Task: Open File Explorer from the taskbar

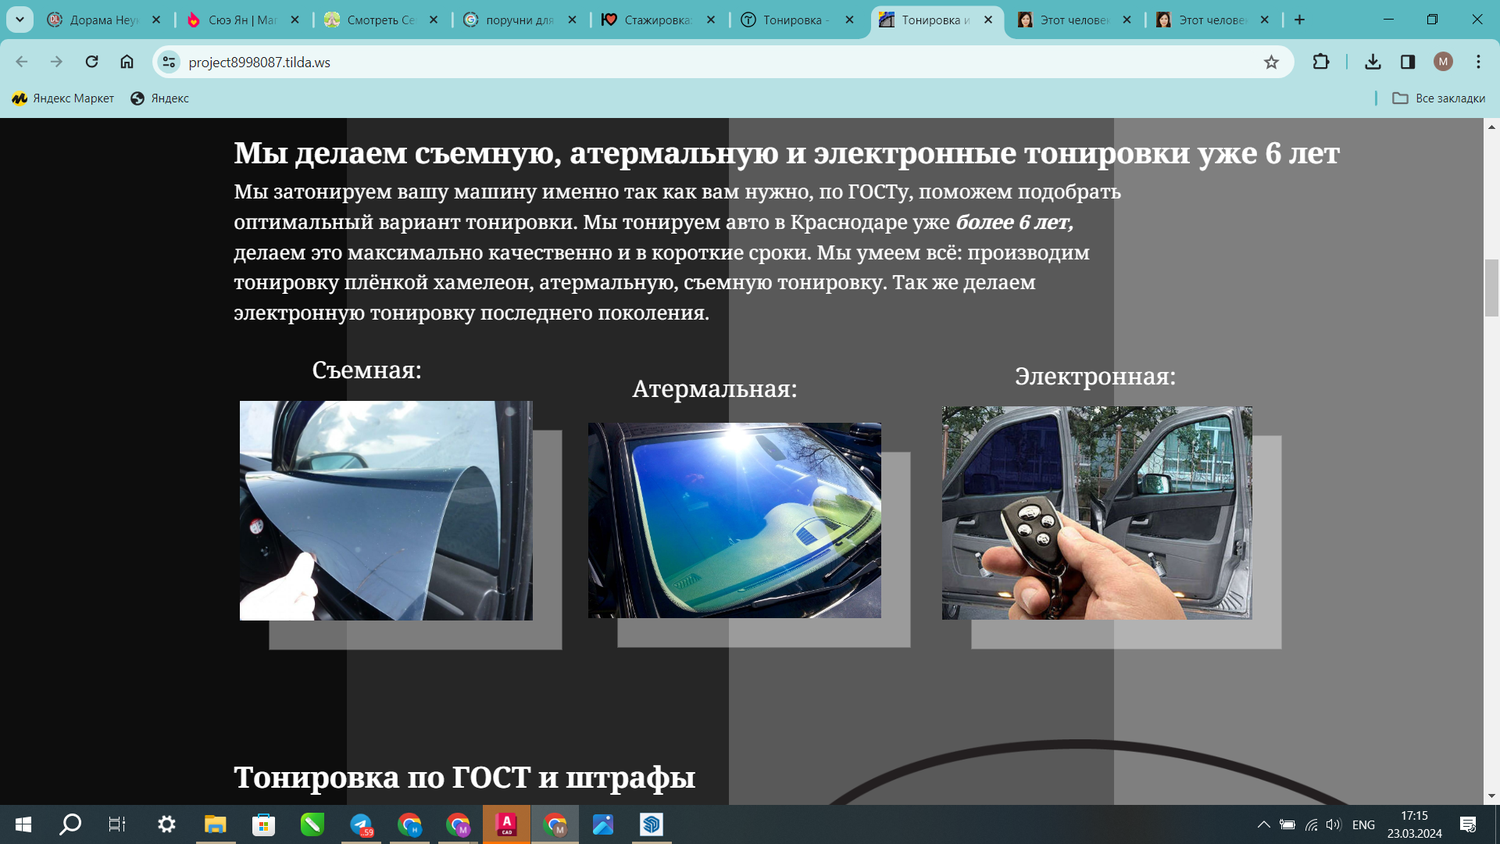Action: 215,824
